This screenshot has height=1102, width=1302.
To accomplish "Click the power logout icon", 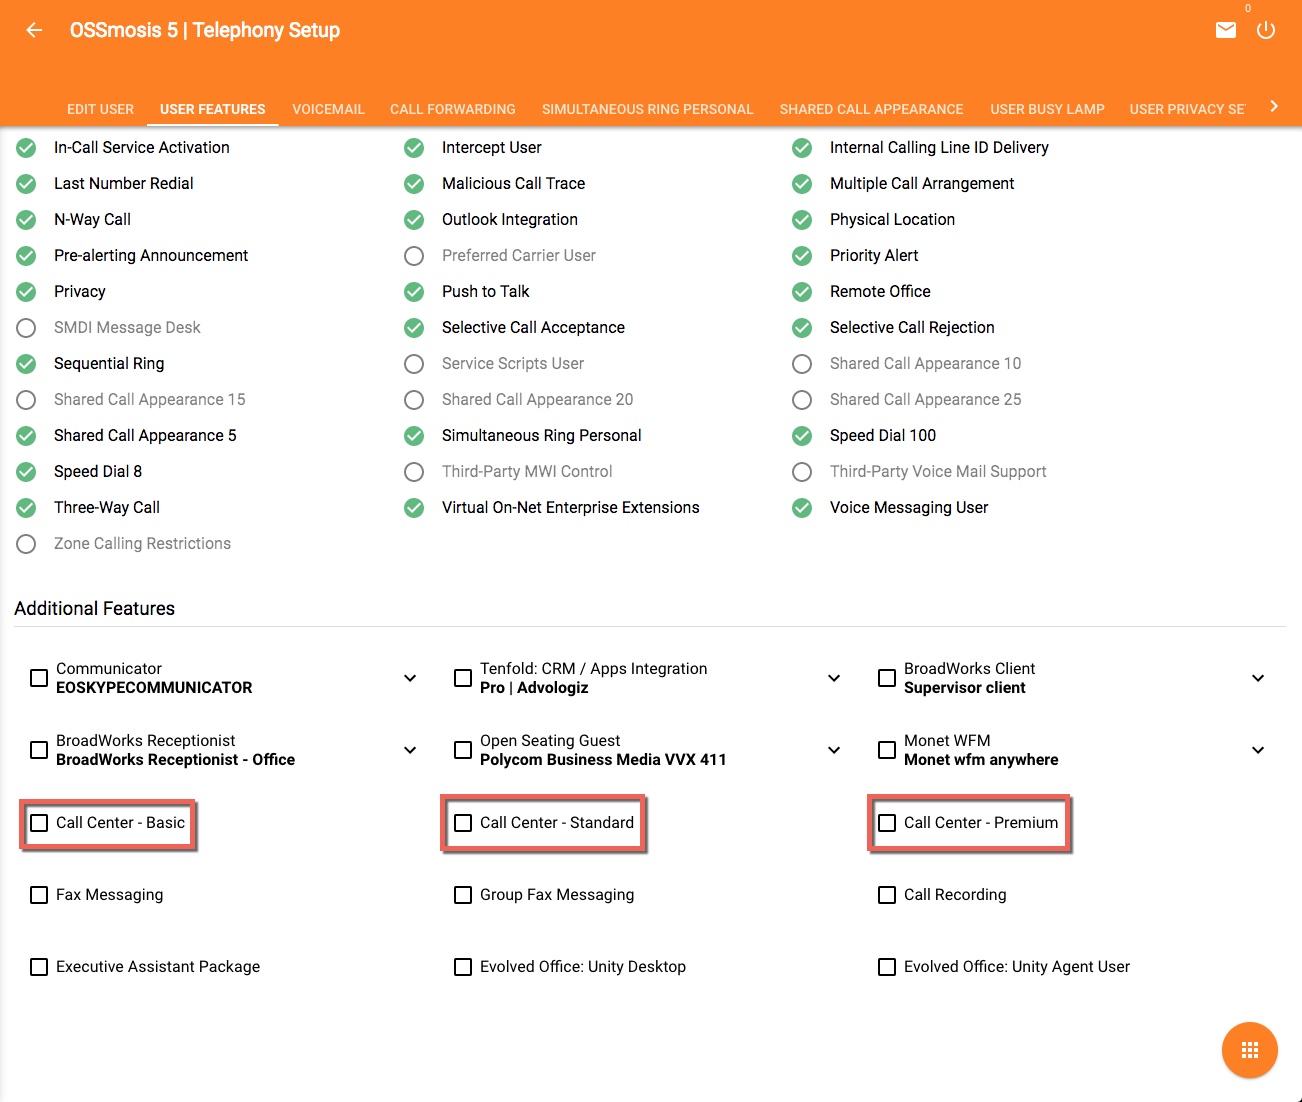I will (1265, 30).
